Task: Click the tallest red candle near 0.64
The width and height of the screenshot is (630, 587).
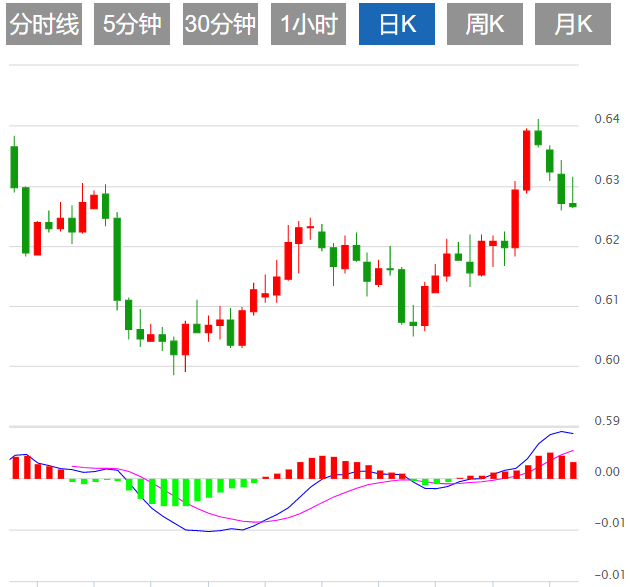Action: coord(526,160)
